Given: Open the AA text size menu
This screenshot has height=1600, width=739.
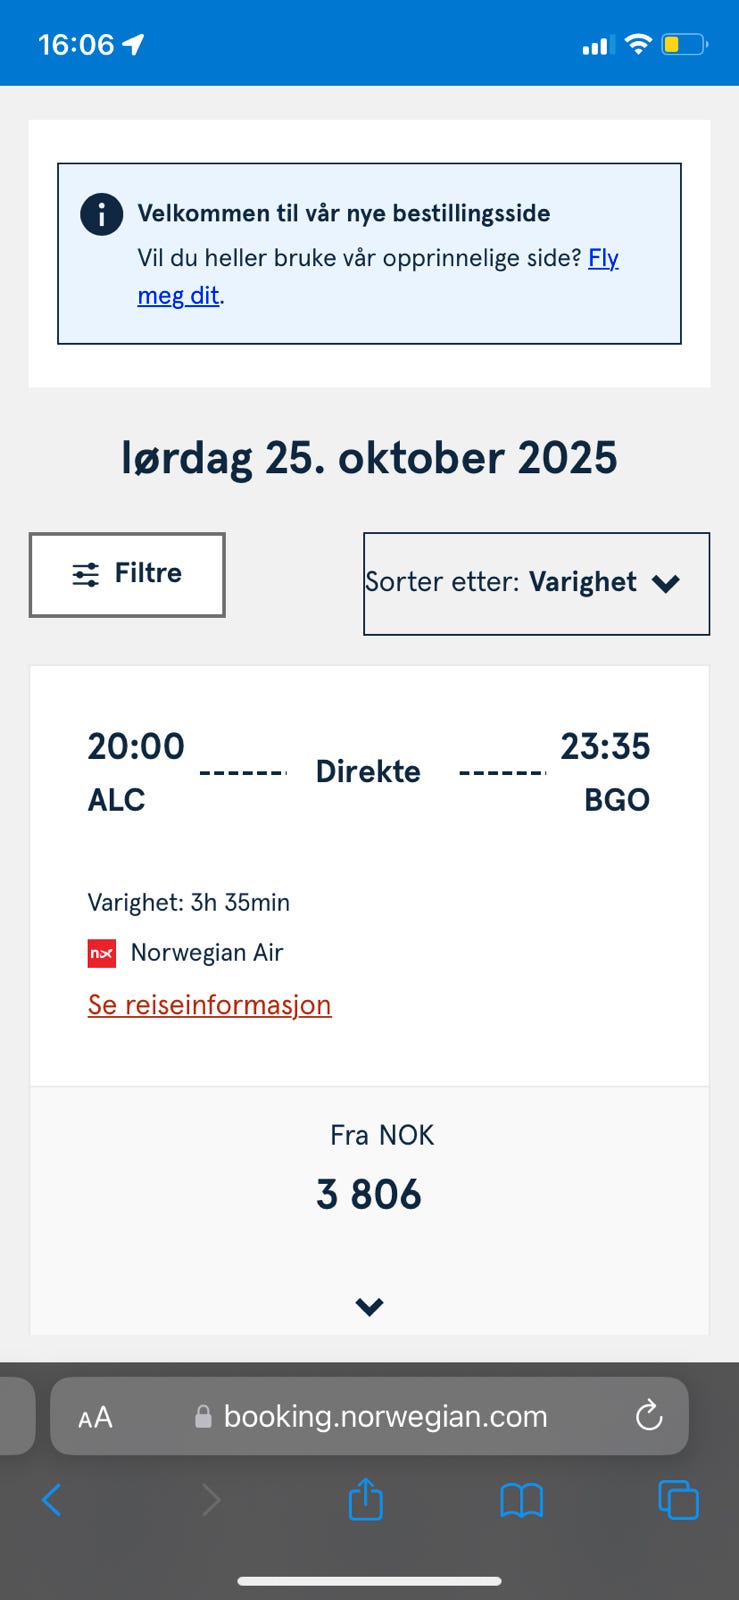Looking at the screenshot, I should click(96, 1417).
